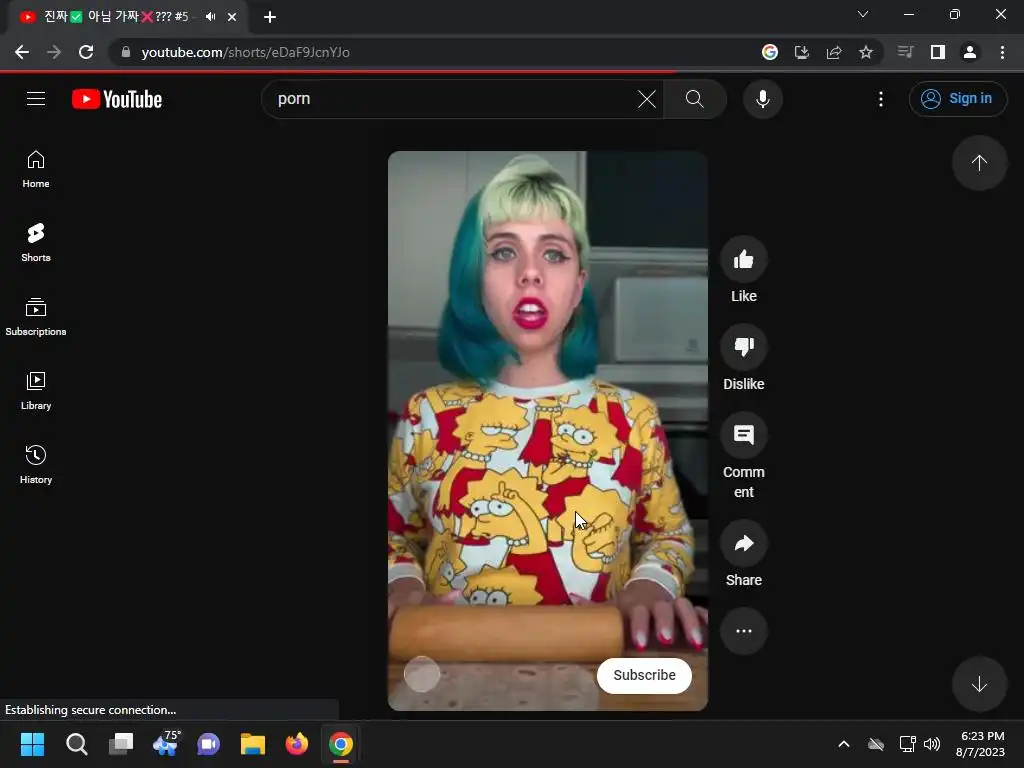Image resolution: width=1024 pixels, height=768 pixels.
Task: Open Task View on taskbar
Action: [x=121, y=744]
